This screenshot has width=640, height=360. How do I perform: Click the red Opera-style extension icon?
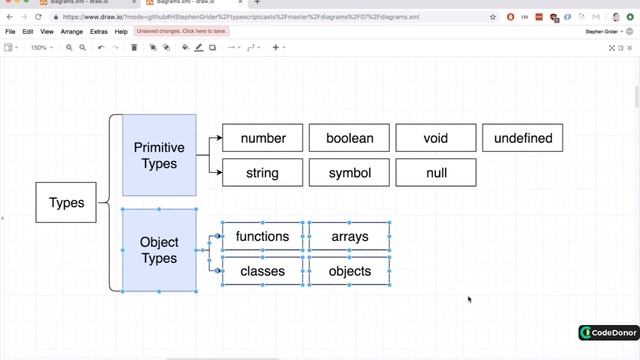[510, 17]
